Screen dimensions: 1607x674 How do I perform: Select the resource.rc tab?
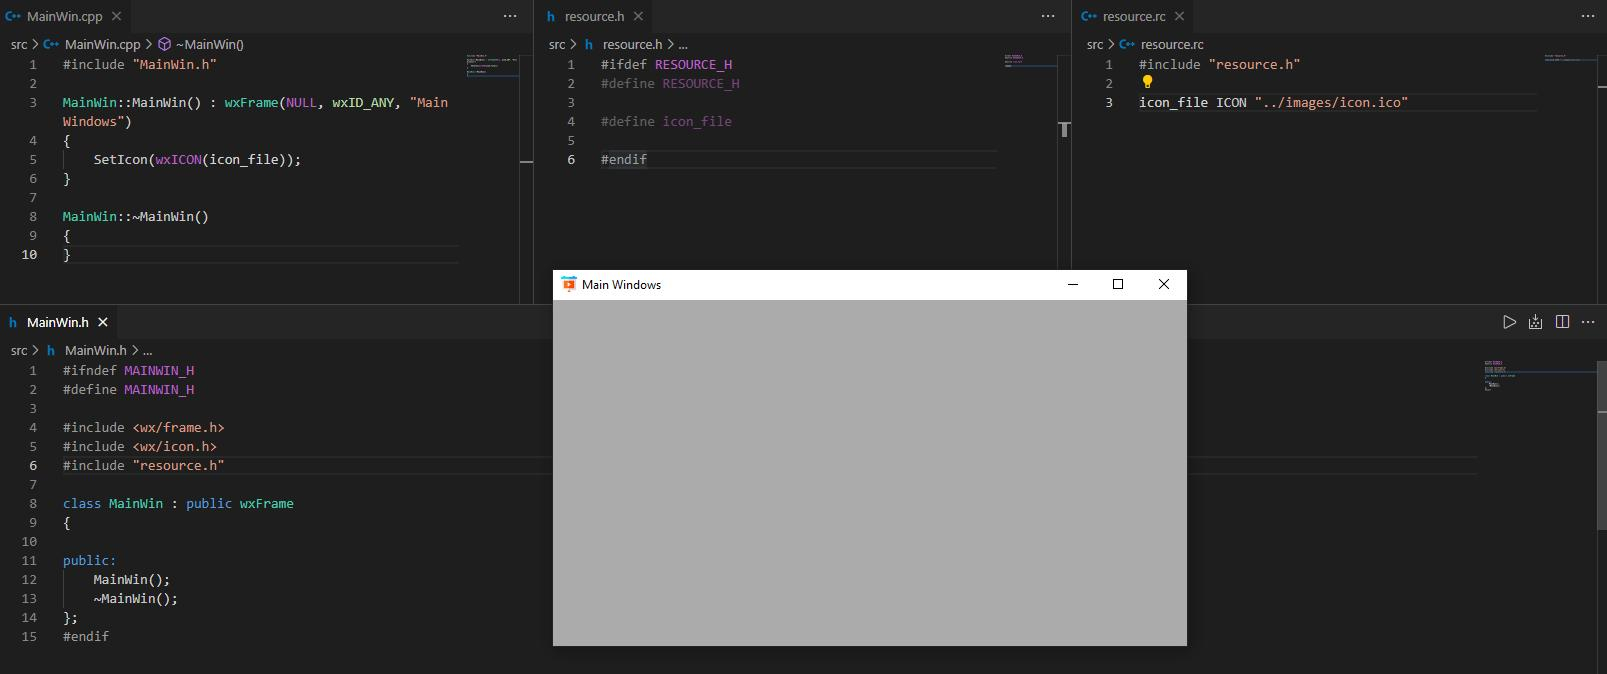coord(1133,16)
